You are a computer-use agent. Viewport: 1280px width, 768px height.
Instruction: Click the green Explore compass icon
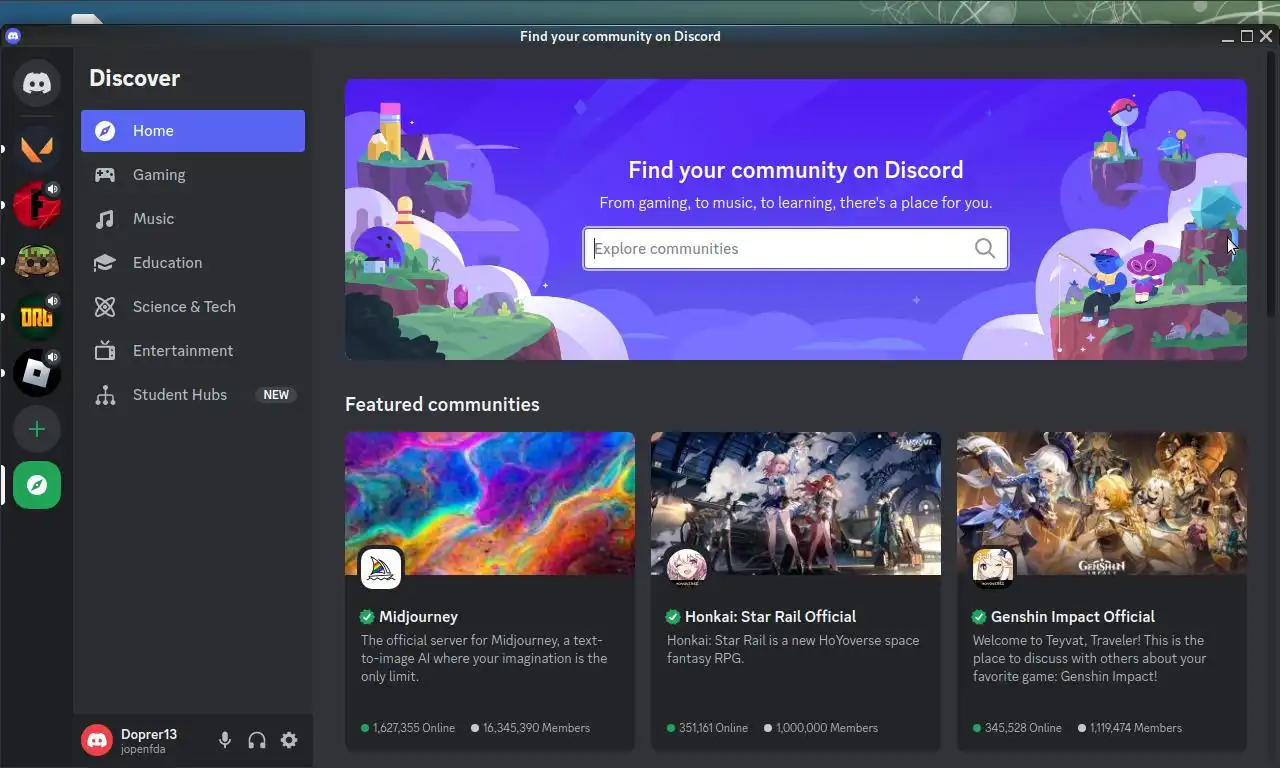pyautogui.click(x=37, y=485)
